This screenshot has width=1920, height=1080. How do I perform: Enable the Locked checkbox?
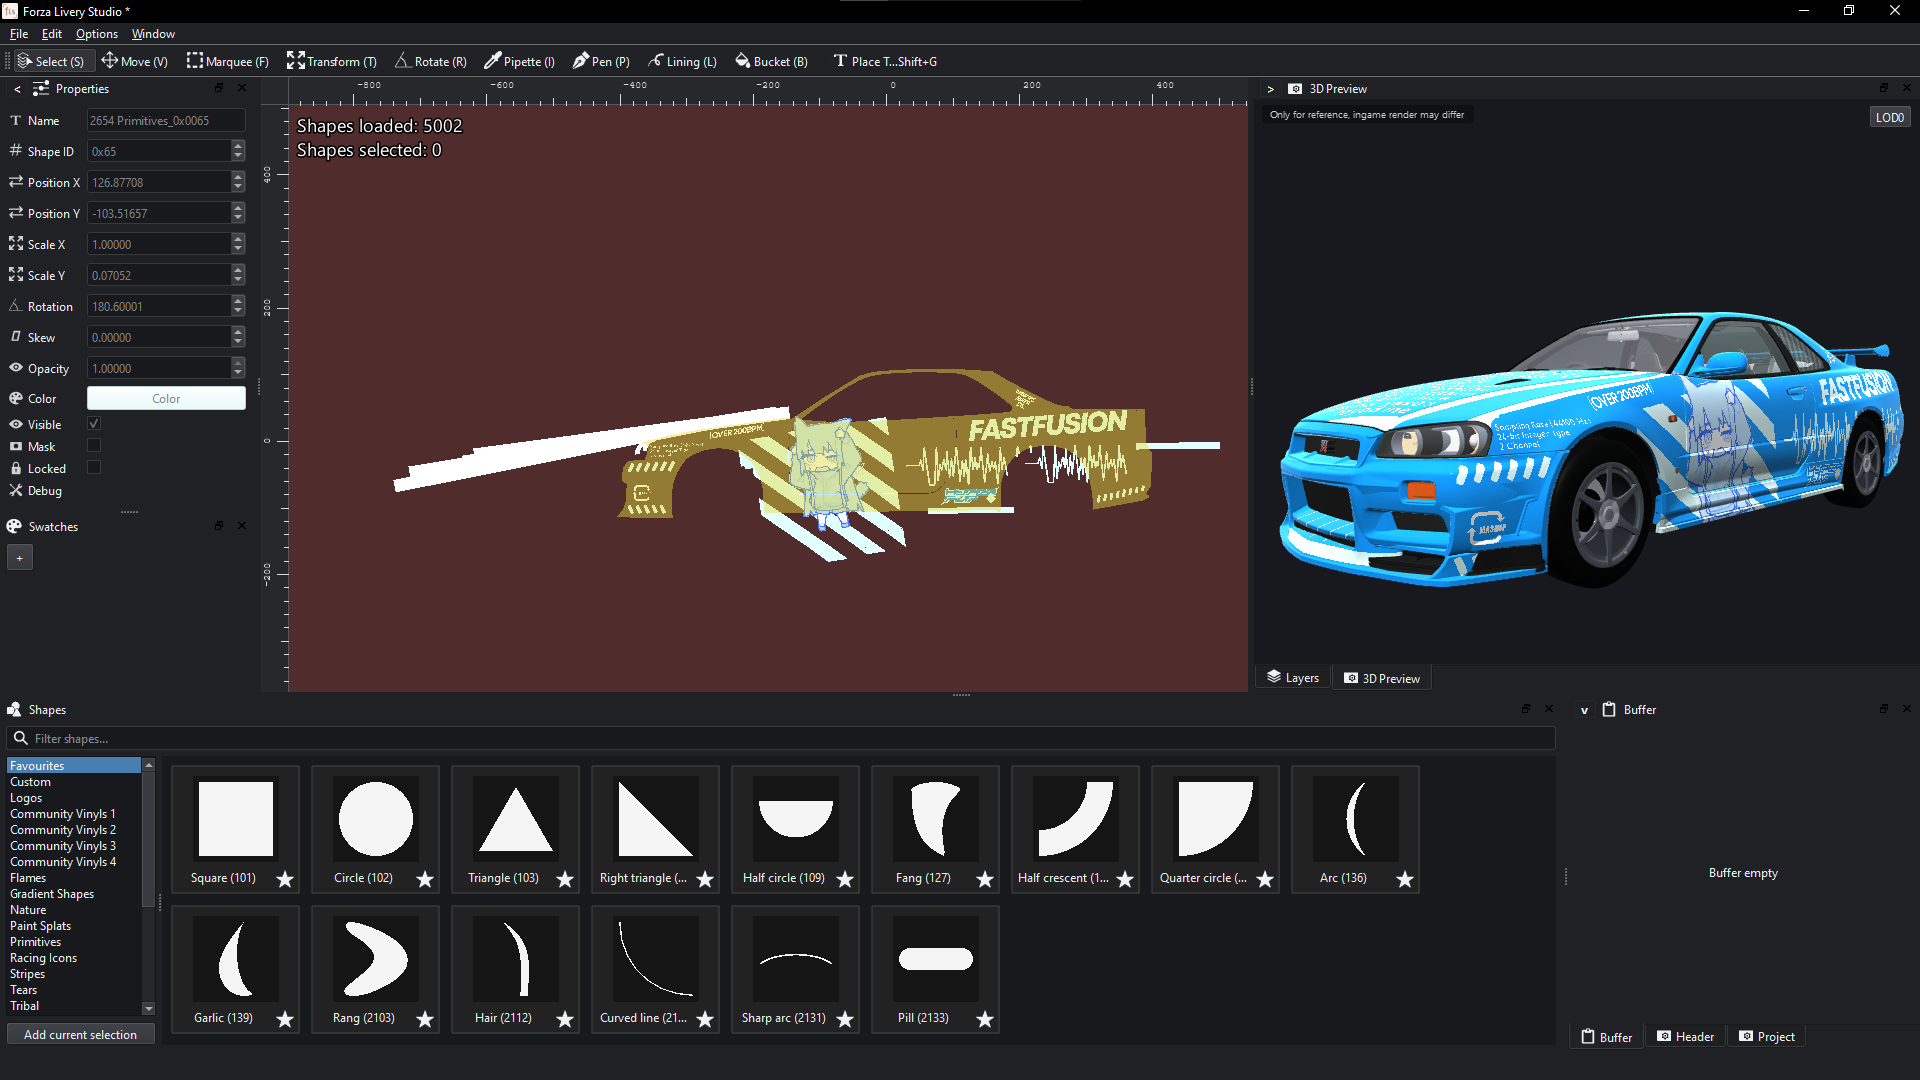(94, 468)
